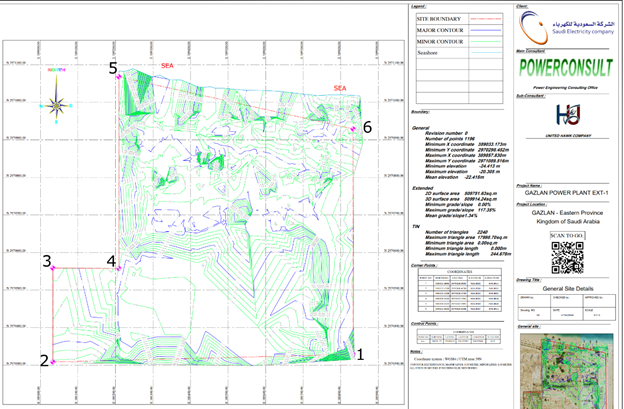The image size is (624, 409).
Task: Click the red SITE BOUNDARY legend line
Action: pyautogui.click(x=486, y=19)
